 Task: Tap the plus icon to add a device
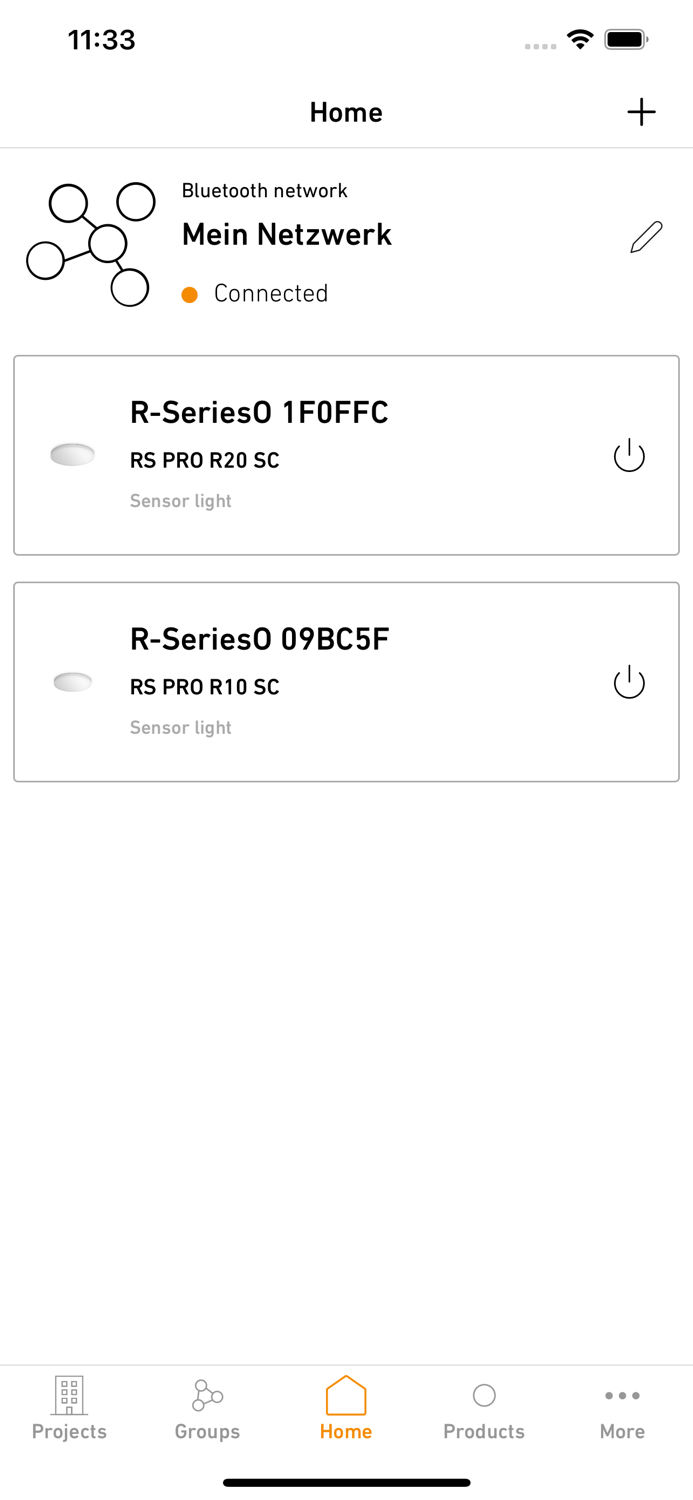[x=641, y=112]
